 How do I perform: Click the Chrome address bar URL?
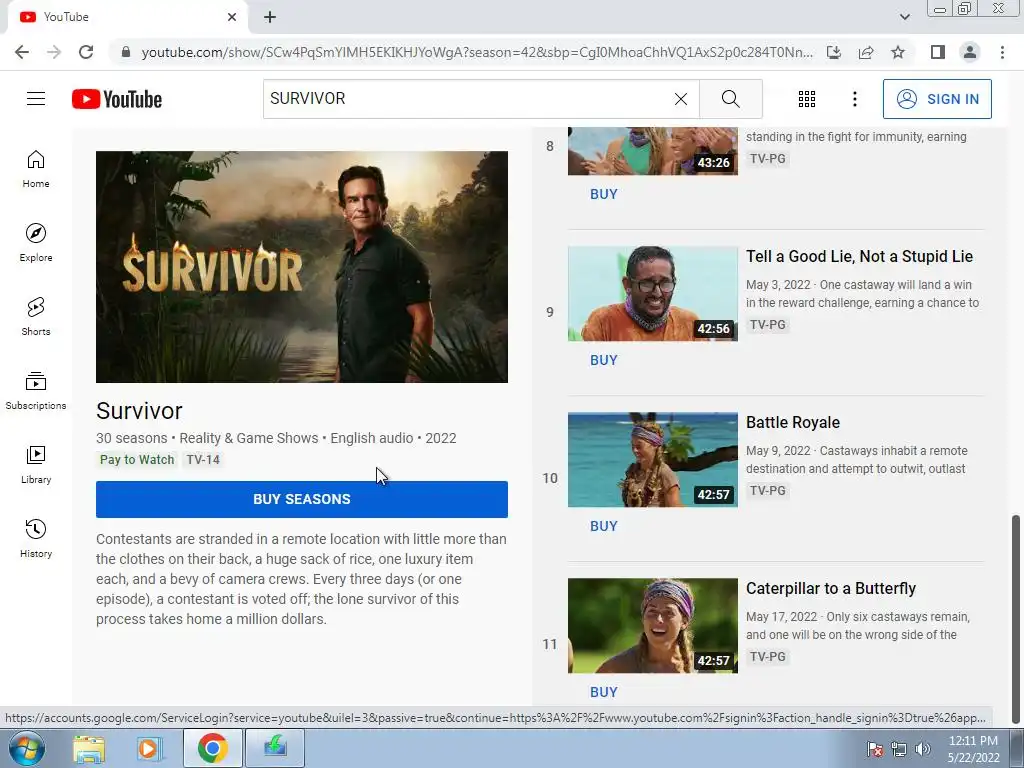(x=477, y=52)
